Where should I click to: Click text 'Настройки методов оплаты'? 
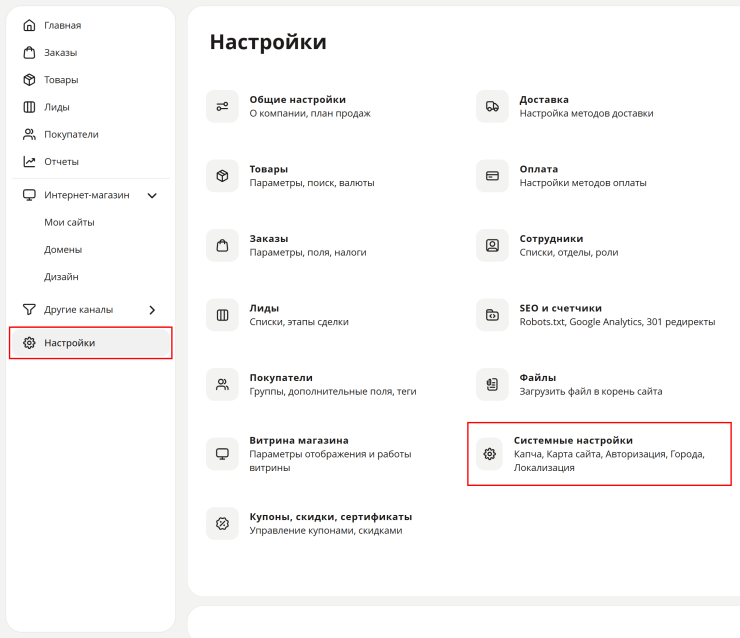click(583, 183)
